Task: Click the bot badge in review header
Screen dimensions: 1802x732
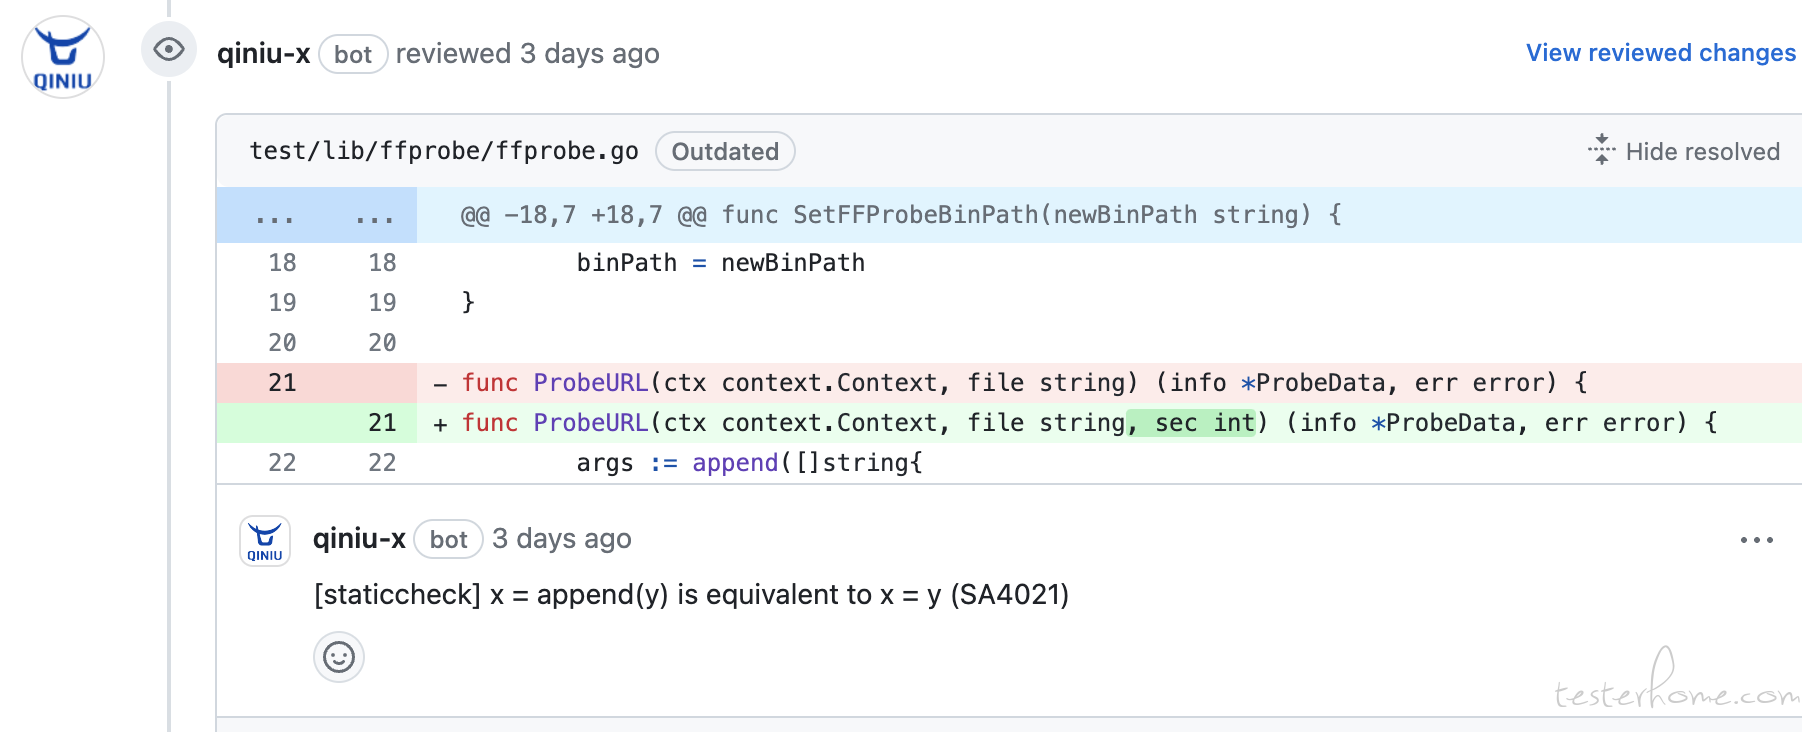Action: 353,54
